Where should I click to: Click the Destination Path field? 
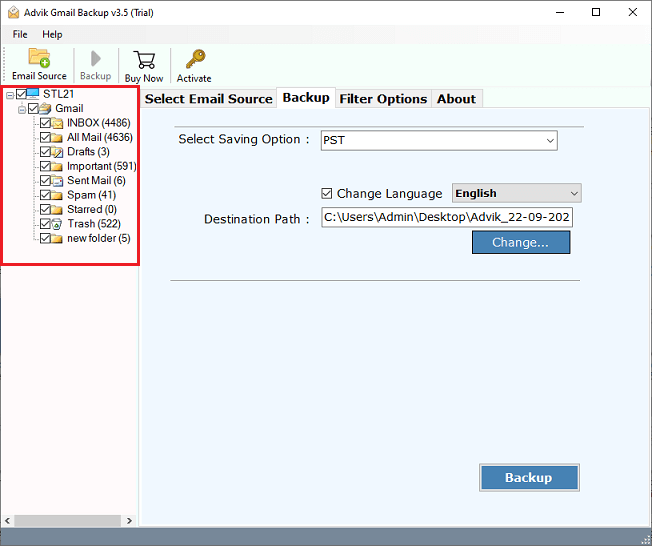(x=447, y=217)
